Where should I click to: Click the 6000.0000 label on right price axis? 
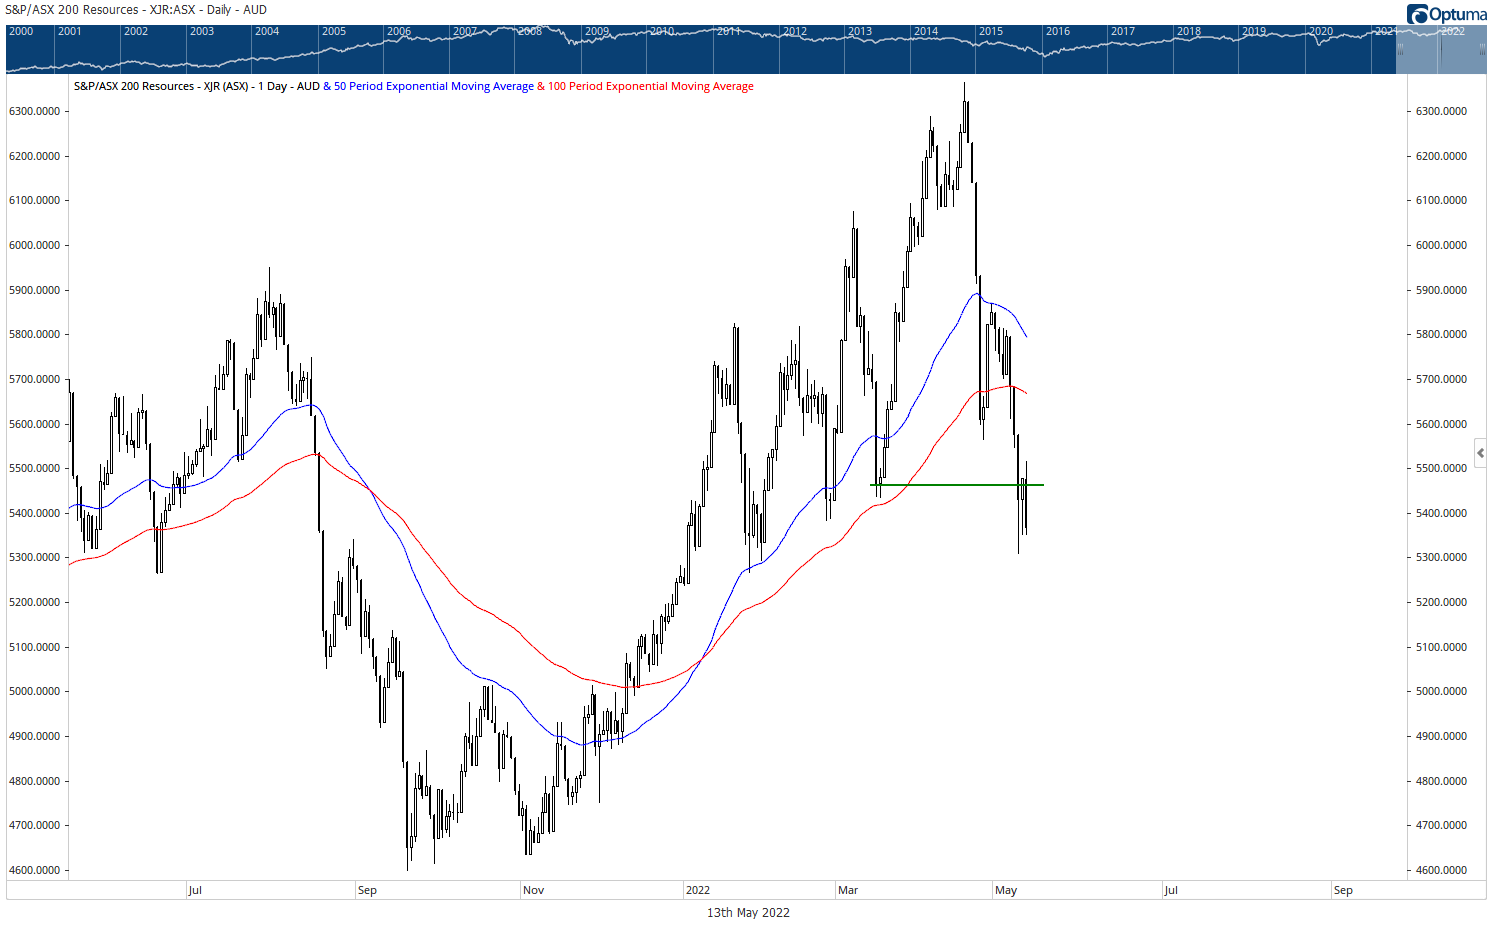[1441, 245]
